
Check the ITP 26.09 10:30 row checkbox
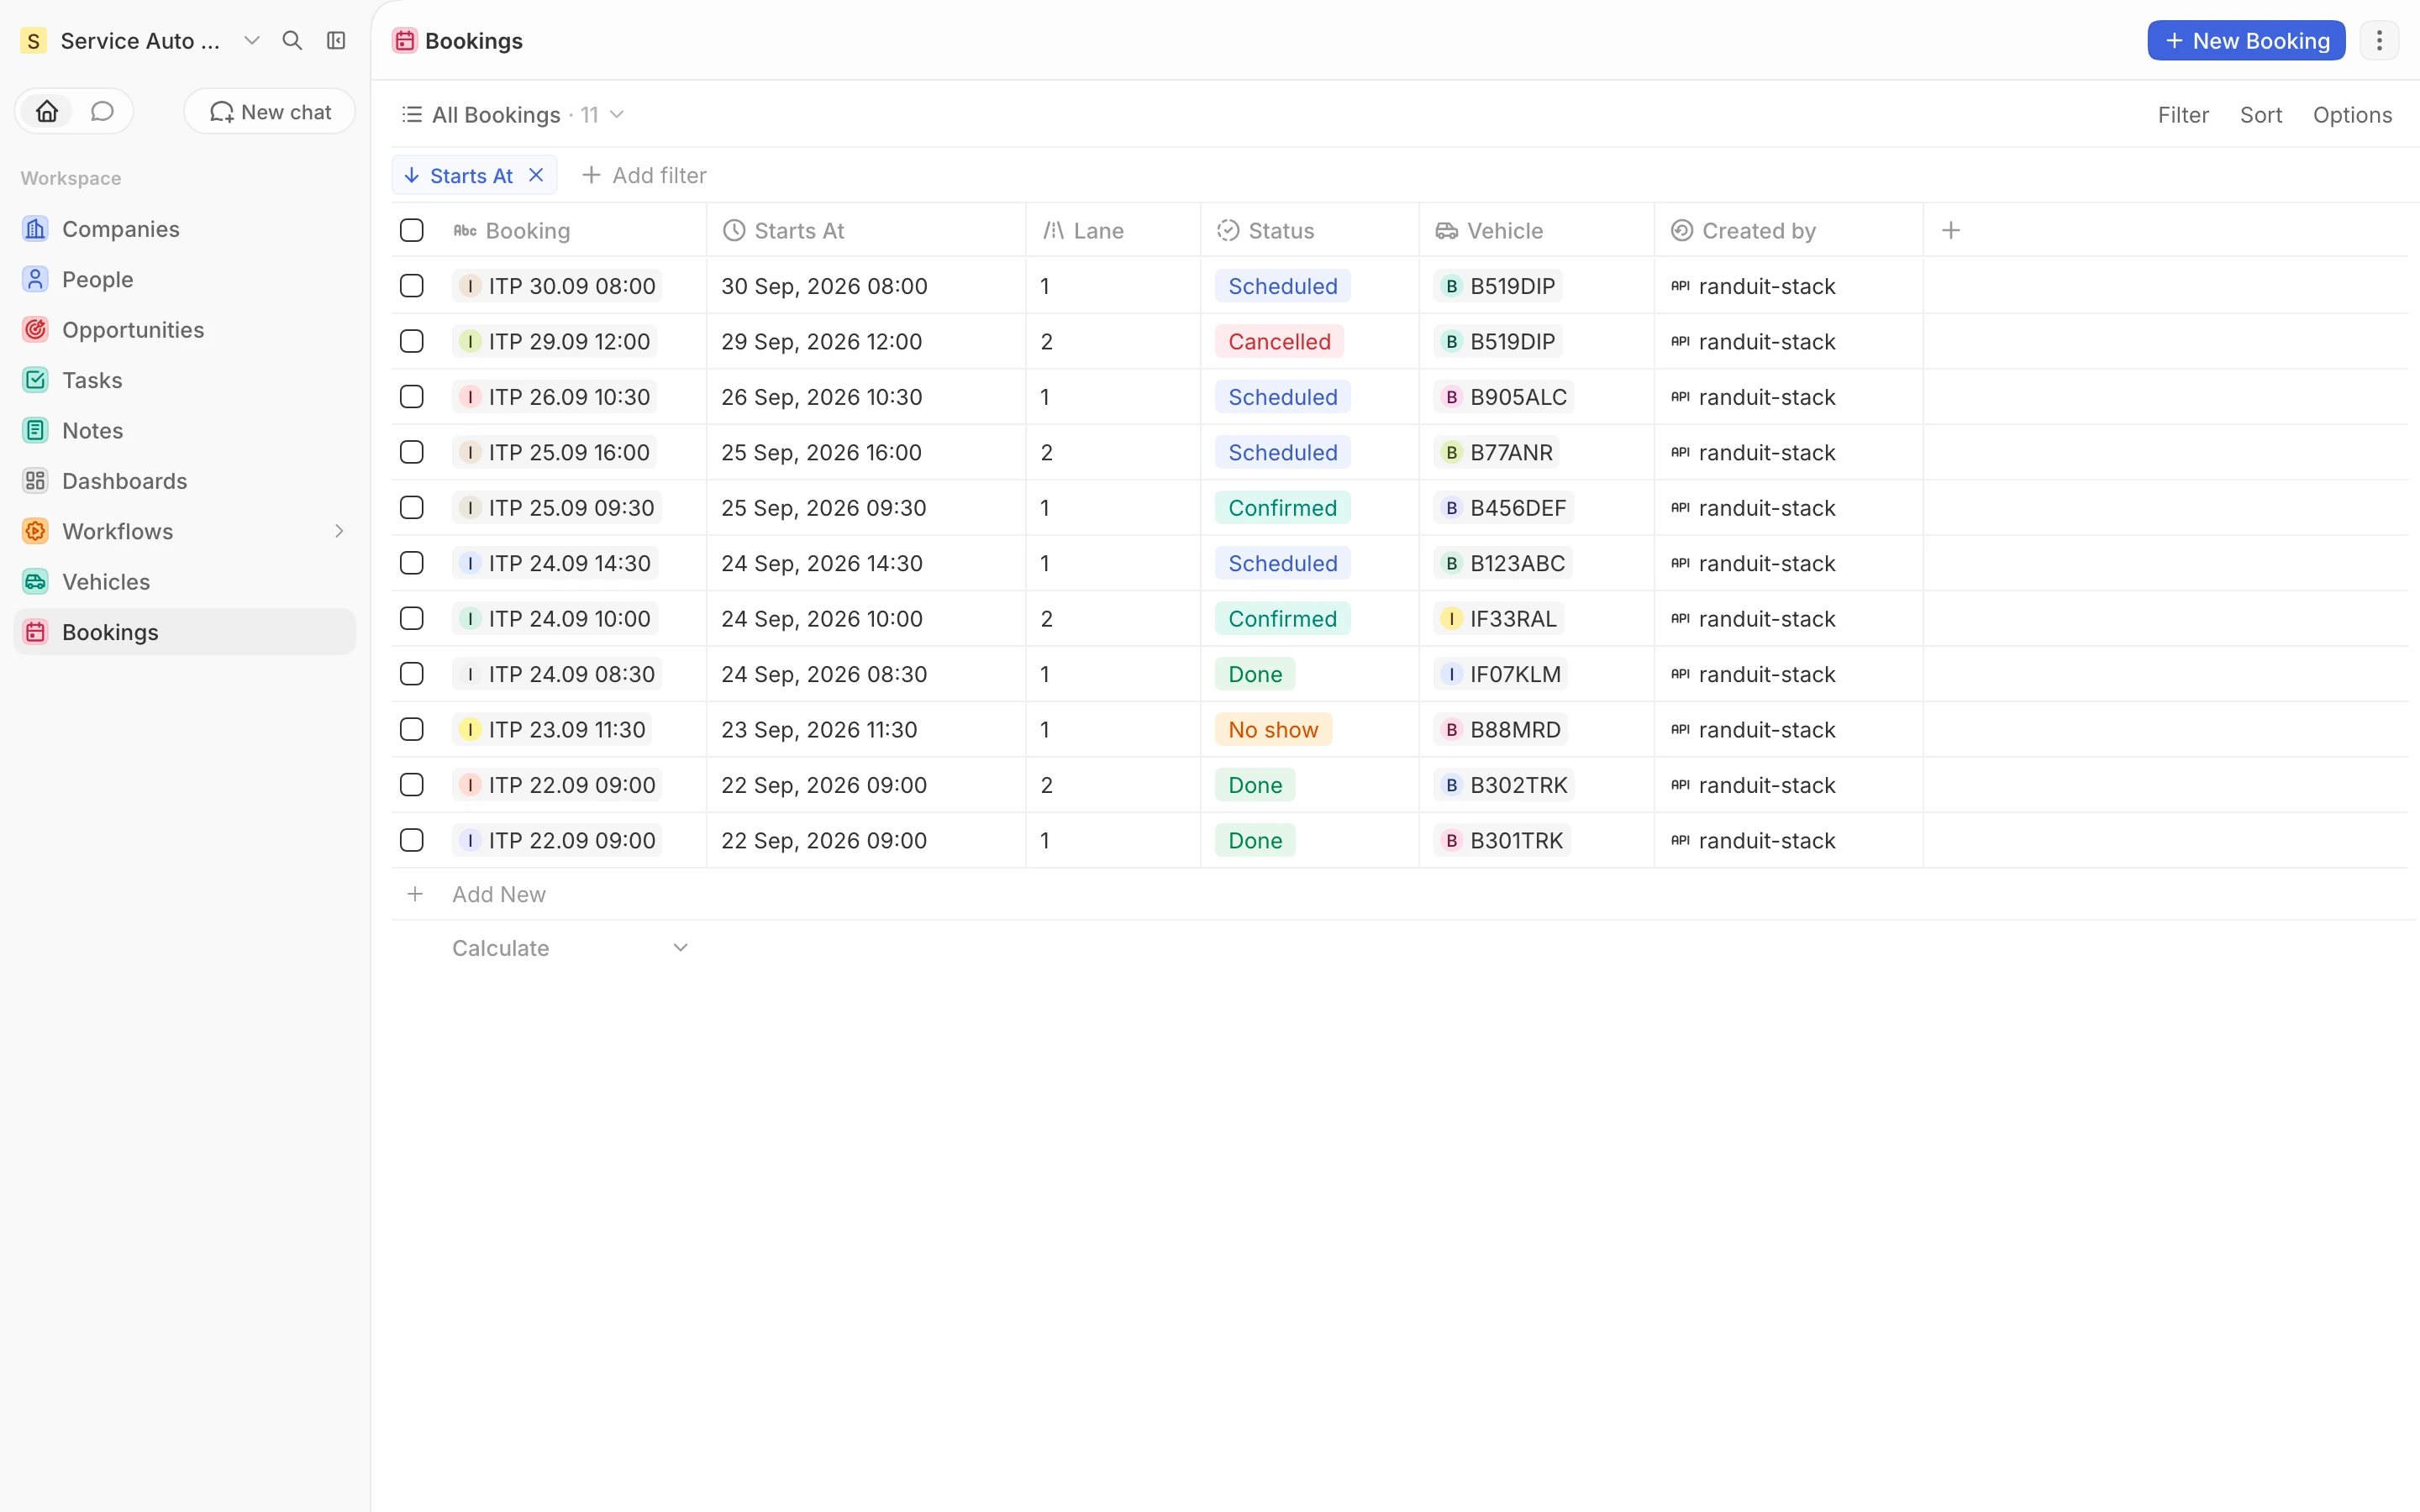click(412, 397)
